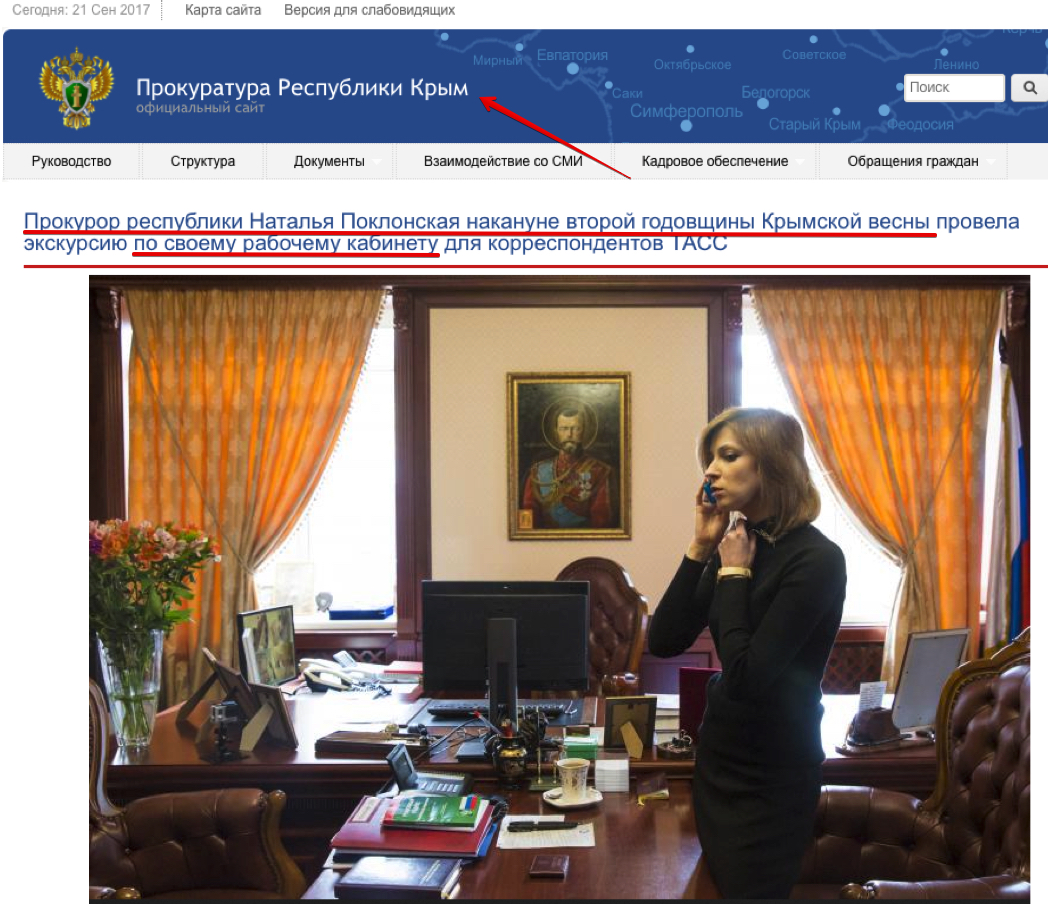Click the Сегодня: 21 Сен 2017 date text
Viewport: 1048px width, 918px height.
81,10
